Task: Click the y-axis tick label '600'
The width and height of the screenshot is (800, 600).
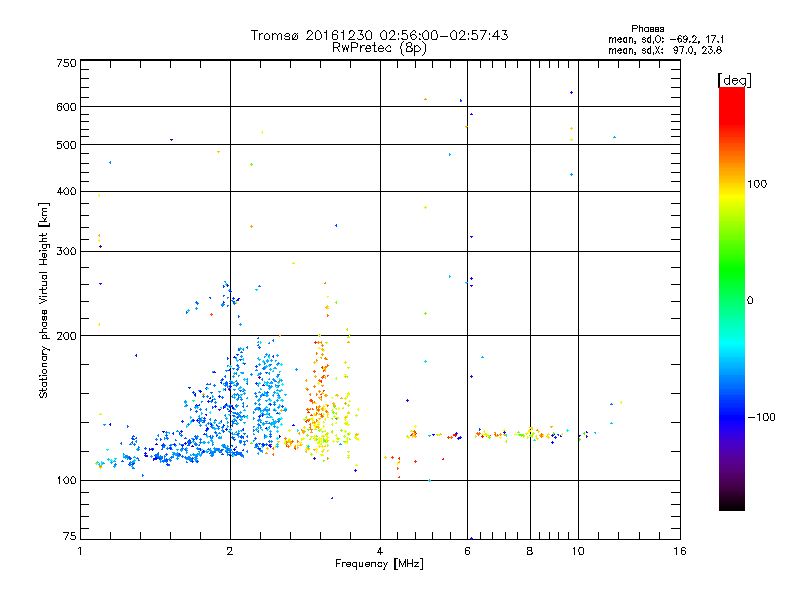Action: coord(66,107)
